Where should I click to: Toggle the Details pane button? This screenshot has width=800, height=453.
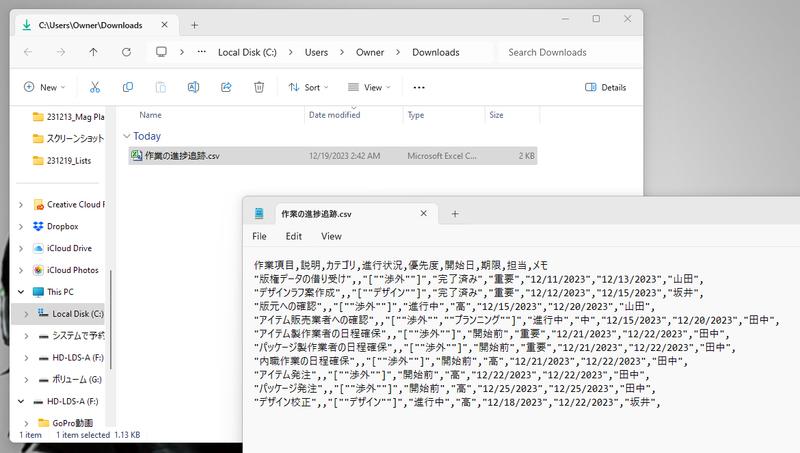click(605, 87)
